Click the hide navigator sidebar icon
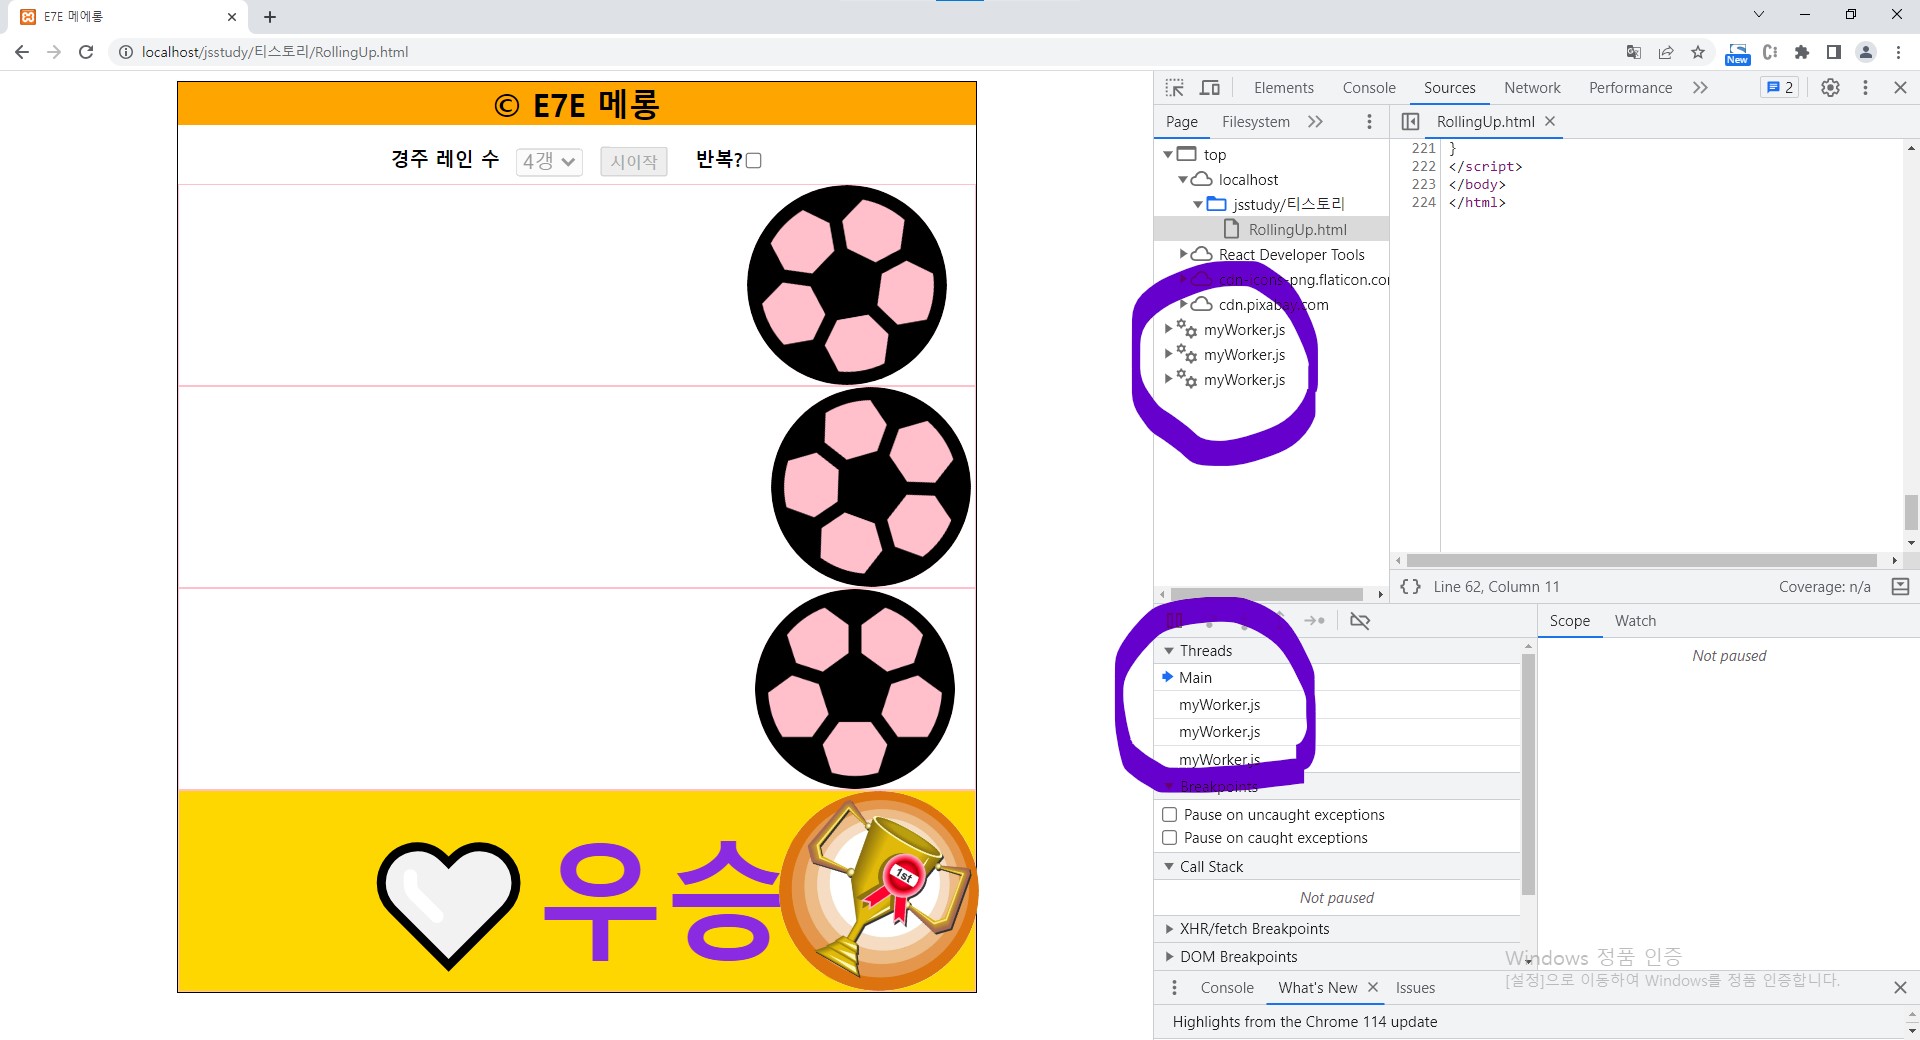The height and width of the screenshot is (1040, 1920). coord(1410,121)
